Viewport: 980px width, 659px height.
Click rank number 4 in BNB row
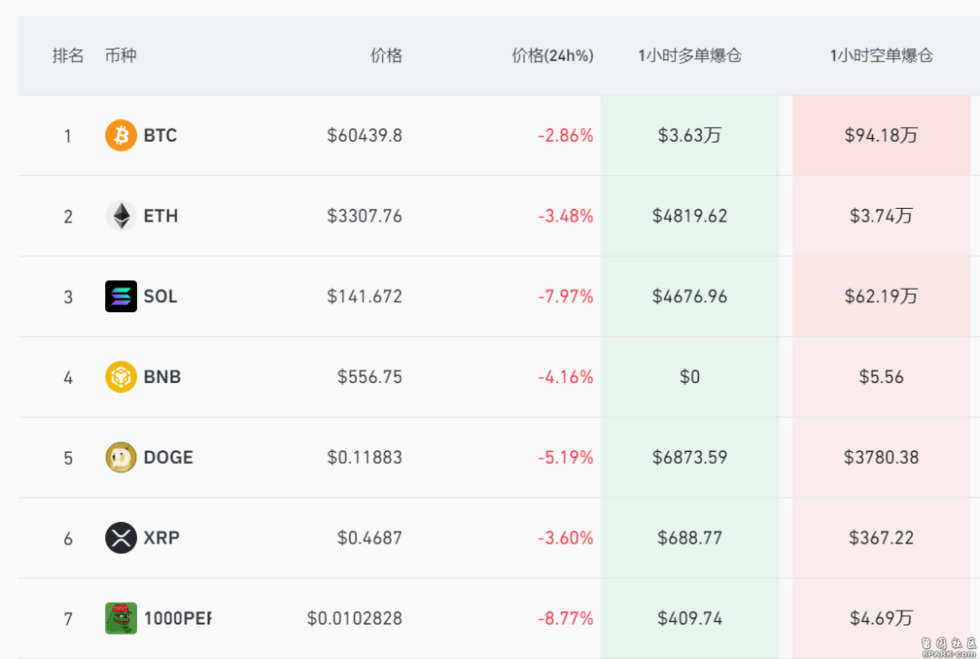tap(68, 378)
